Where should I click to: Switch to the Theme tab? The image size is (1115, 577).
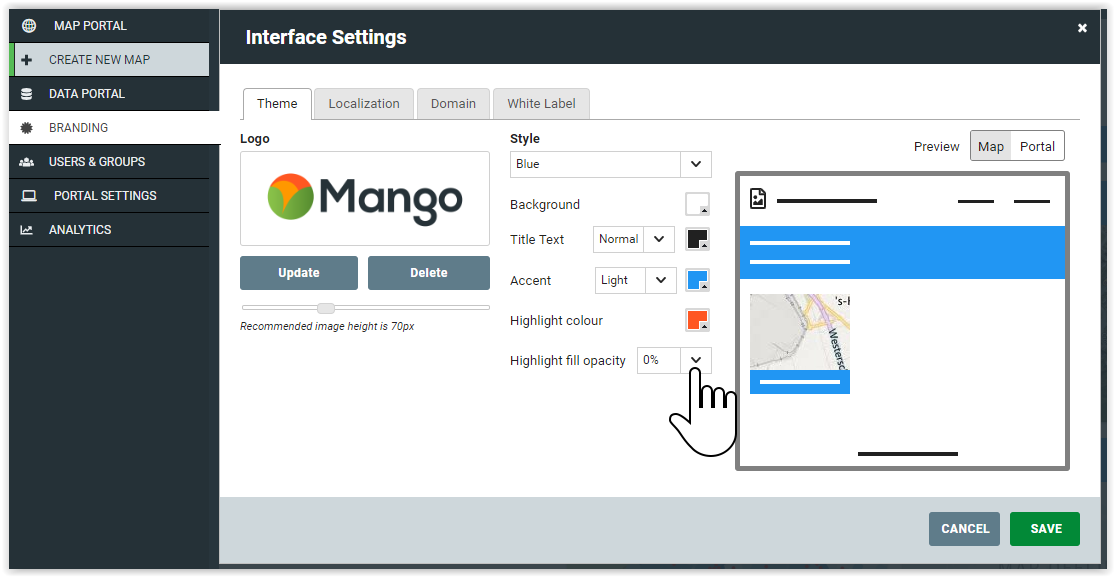[x=277, y=104]
